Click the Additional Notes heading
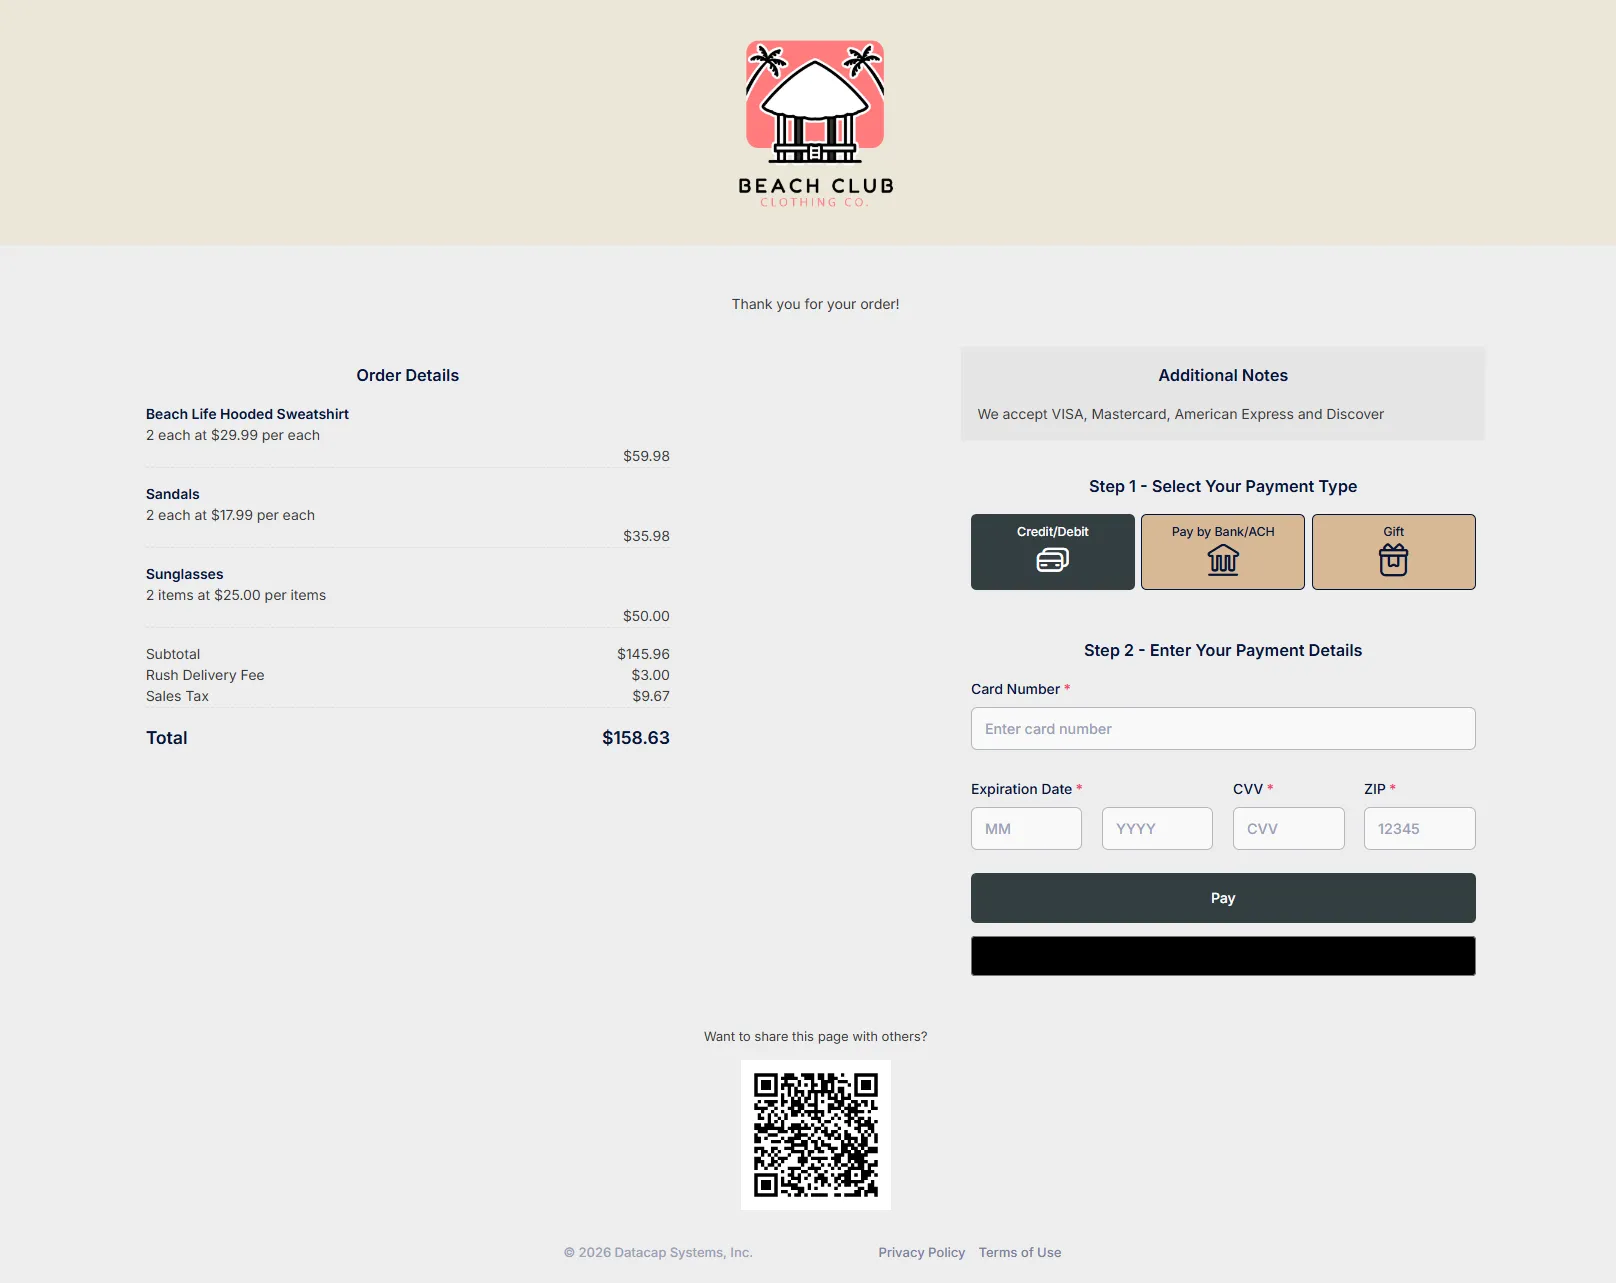Image resolution: width=1616 pixels, height=1283 pixels. pos(1223,375)
